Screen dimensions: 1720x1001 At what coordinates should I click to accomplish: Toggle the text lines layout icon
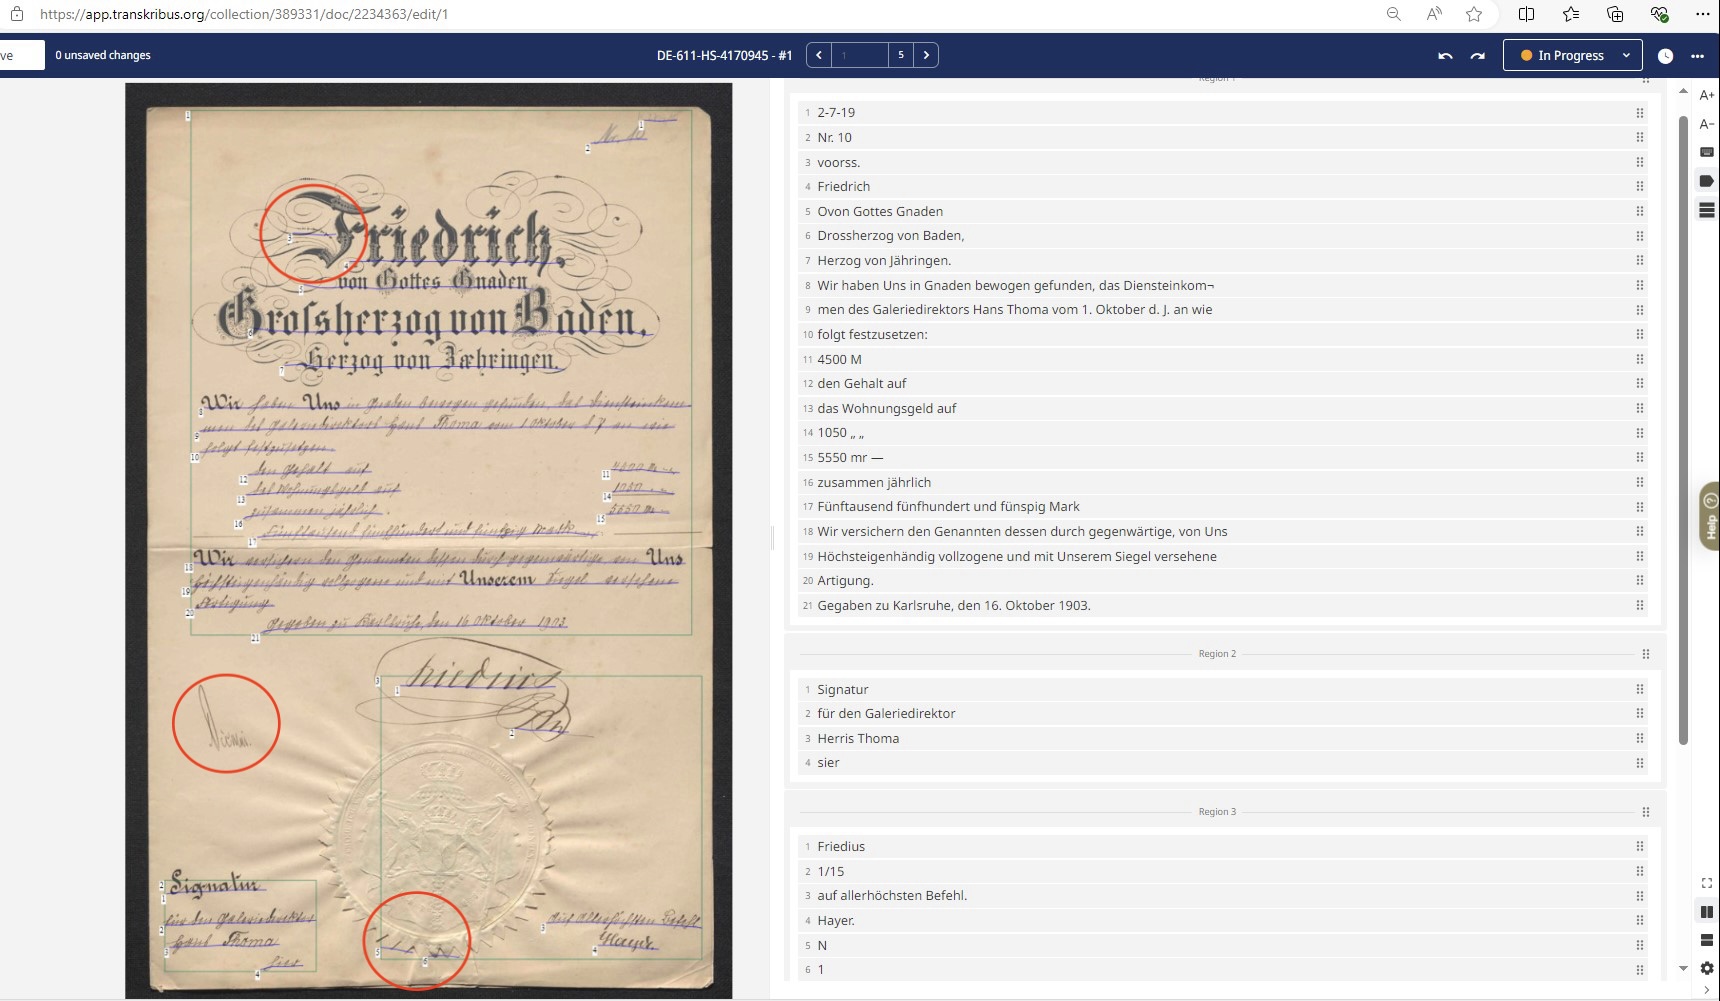(1707, 210)
